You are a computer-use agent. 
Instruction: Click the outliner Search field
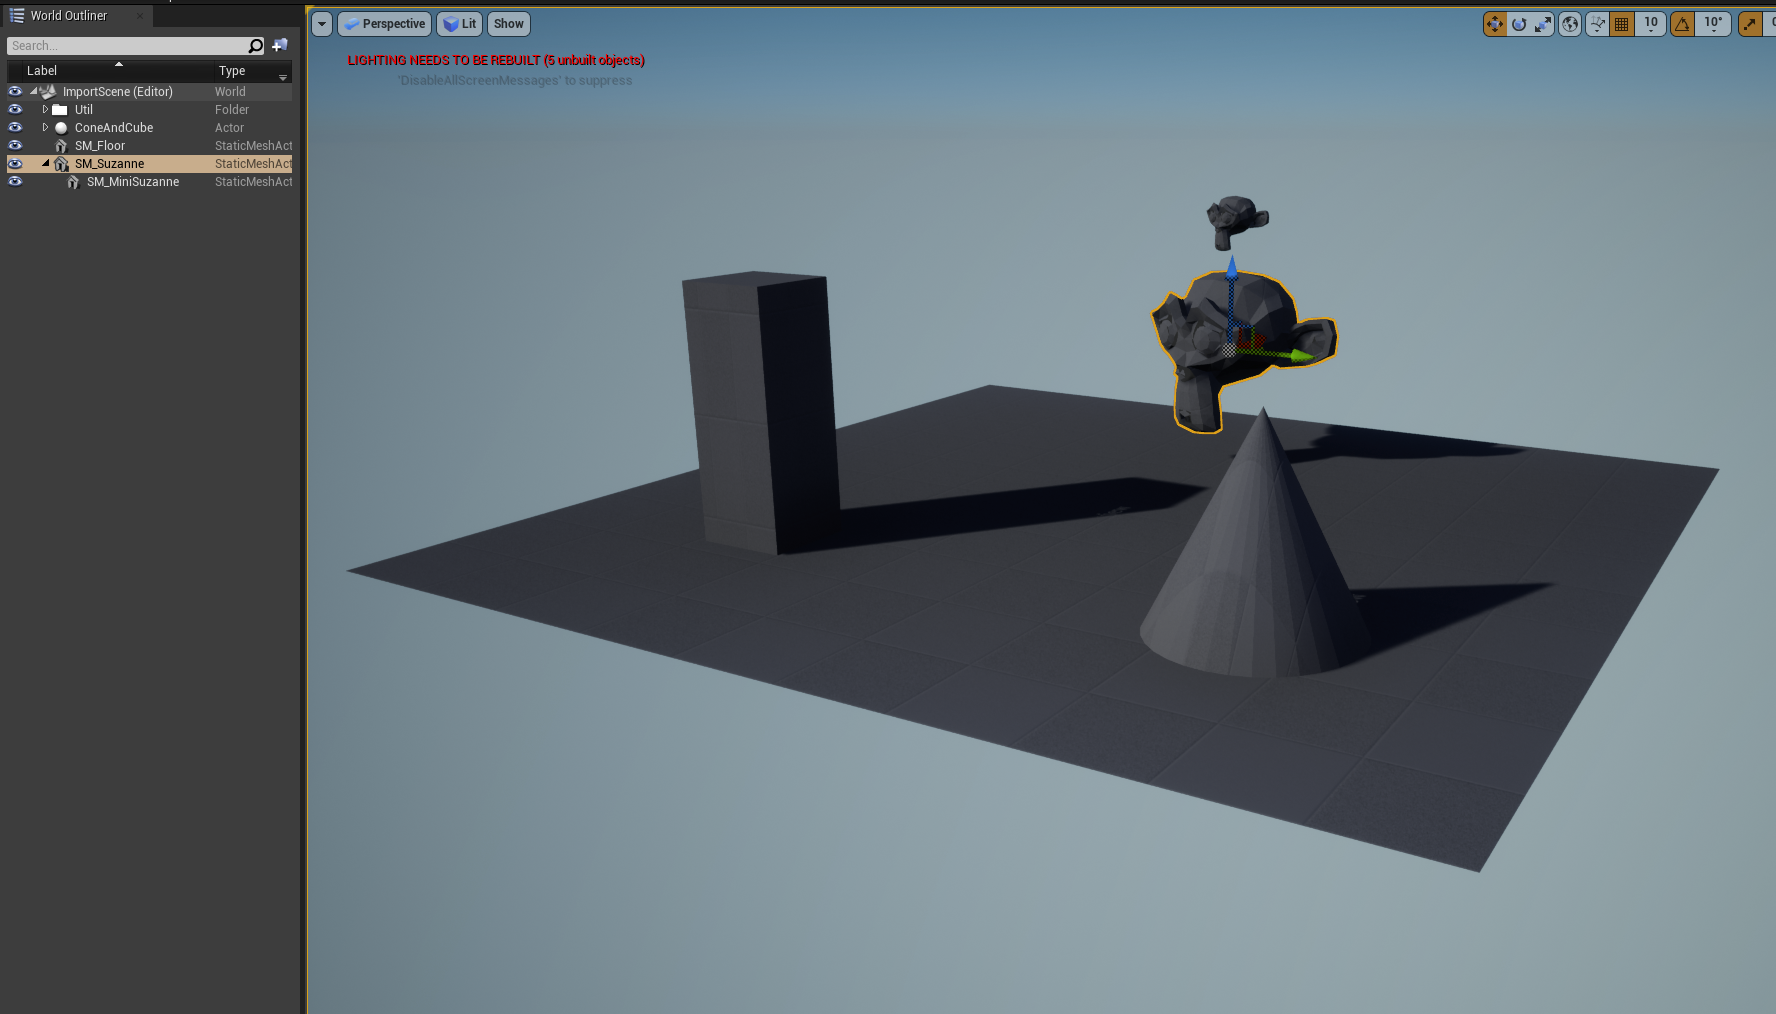click(126, 46)
